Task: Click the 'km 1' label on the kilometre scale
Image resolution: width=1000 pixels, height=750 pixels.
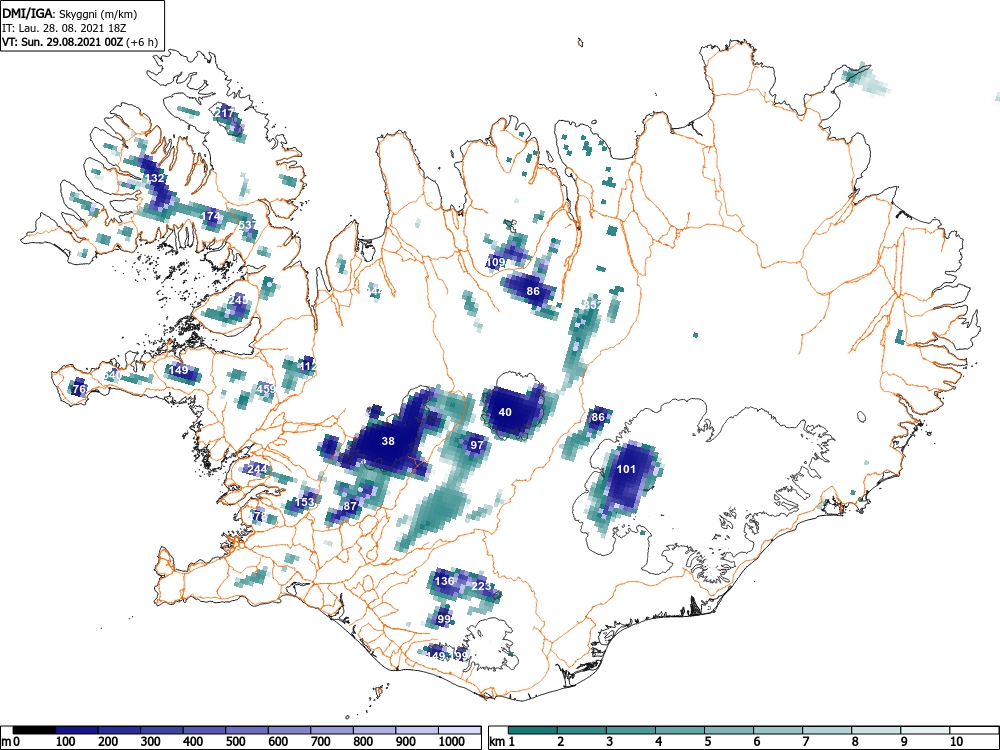Action: pyautogui.click(x=502, y=742)
